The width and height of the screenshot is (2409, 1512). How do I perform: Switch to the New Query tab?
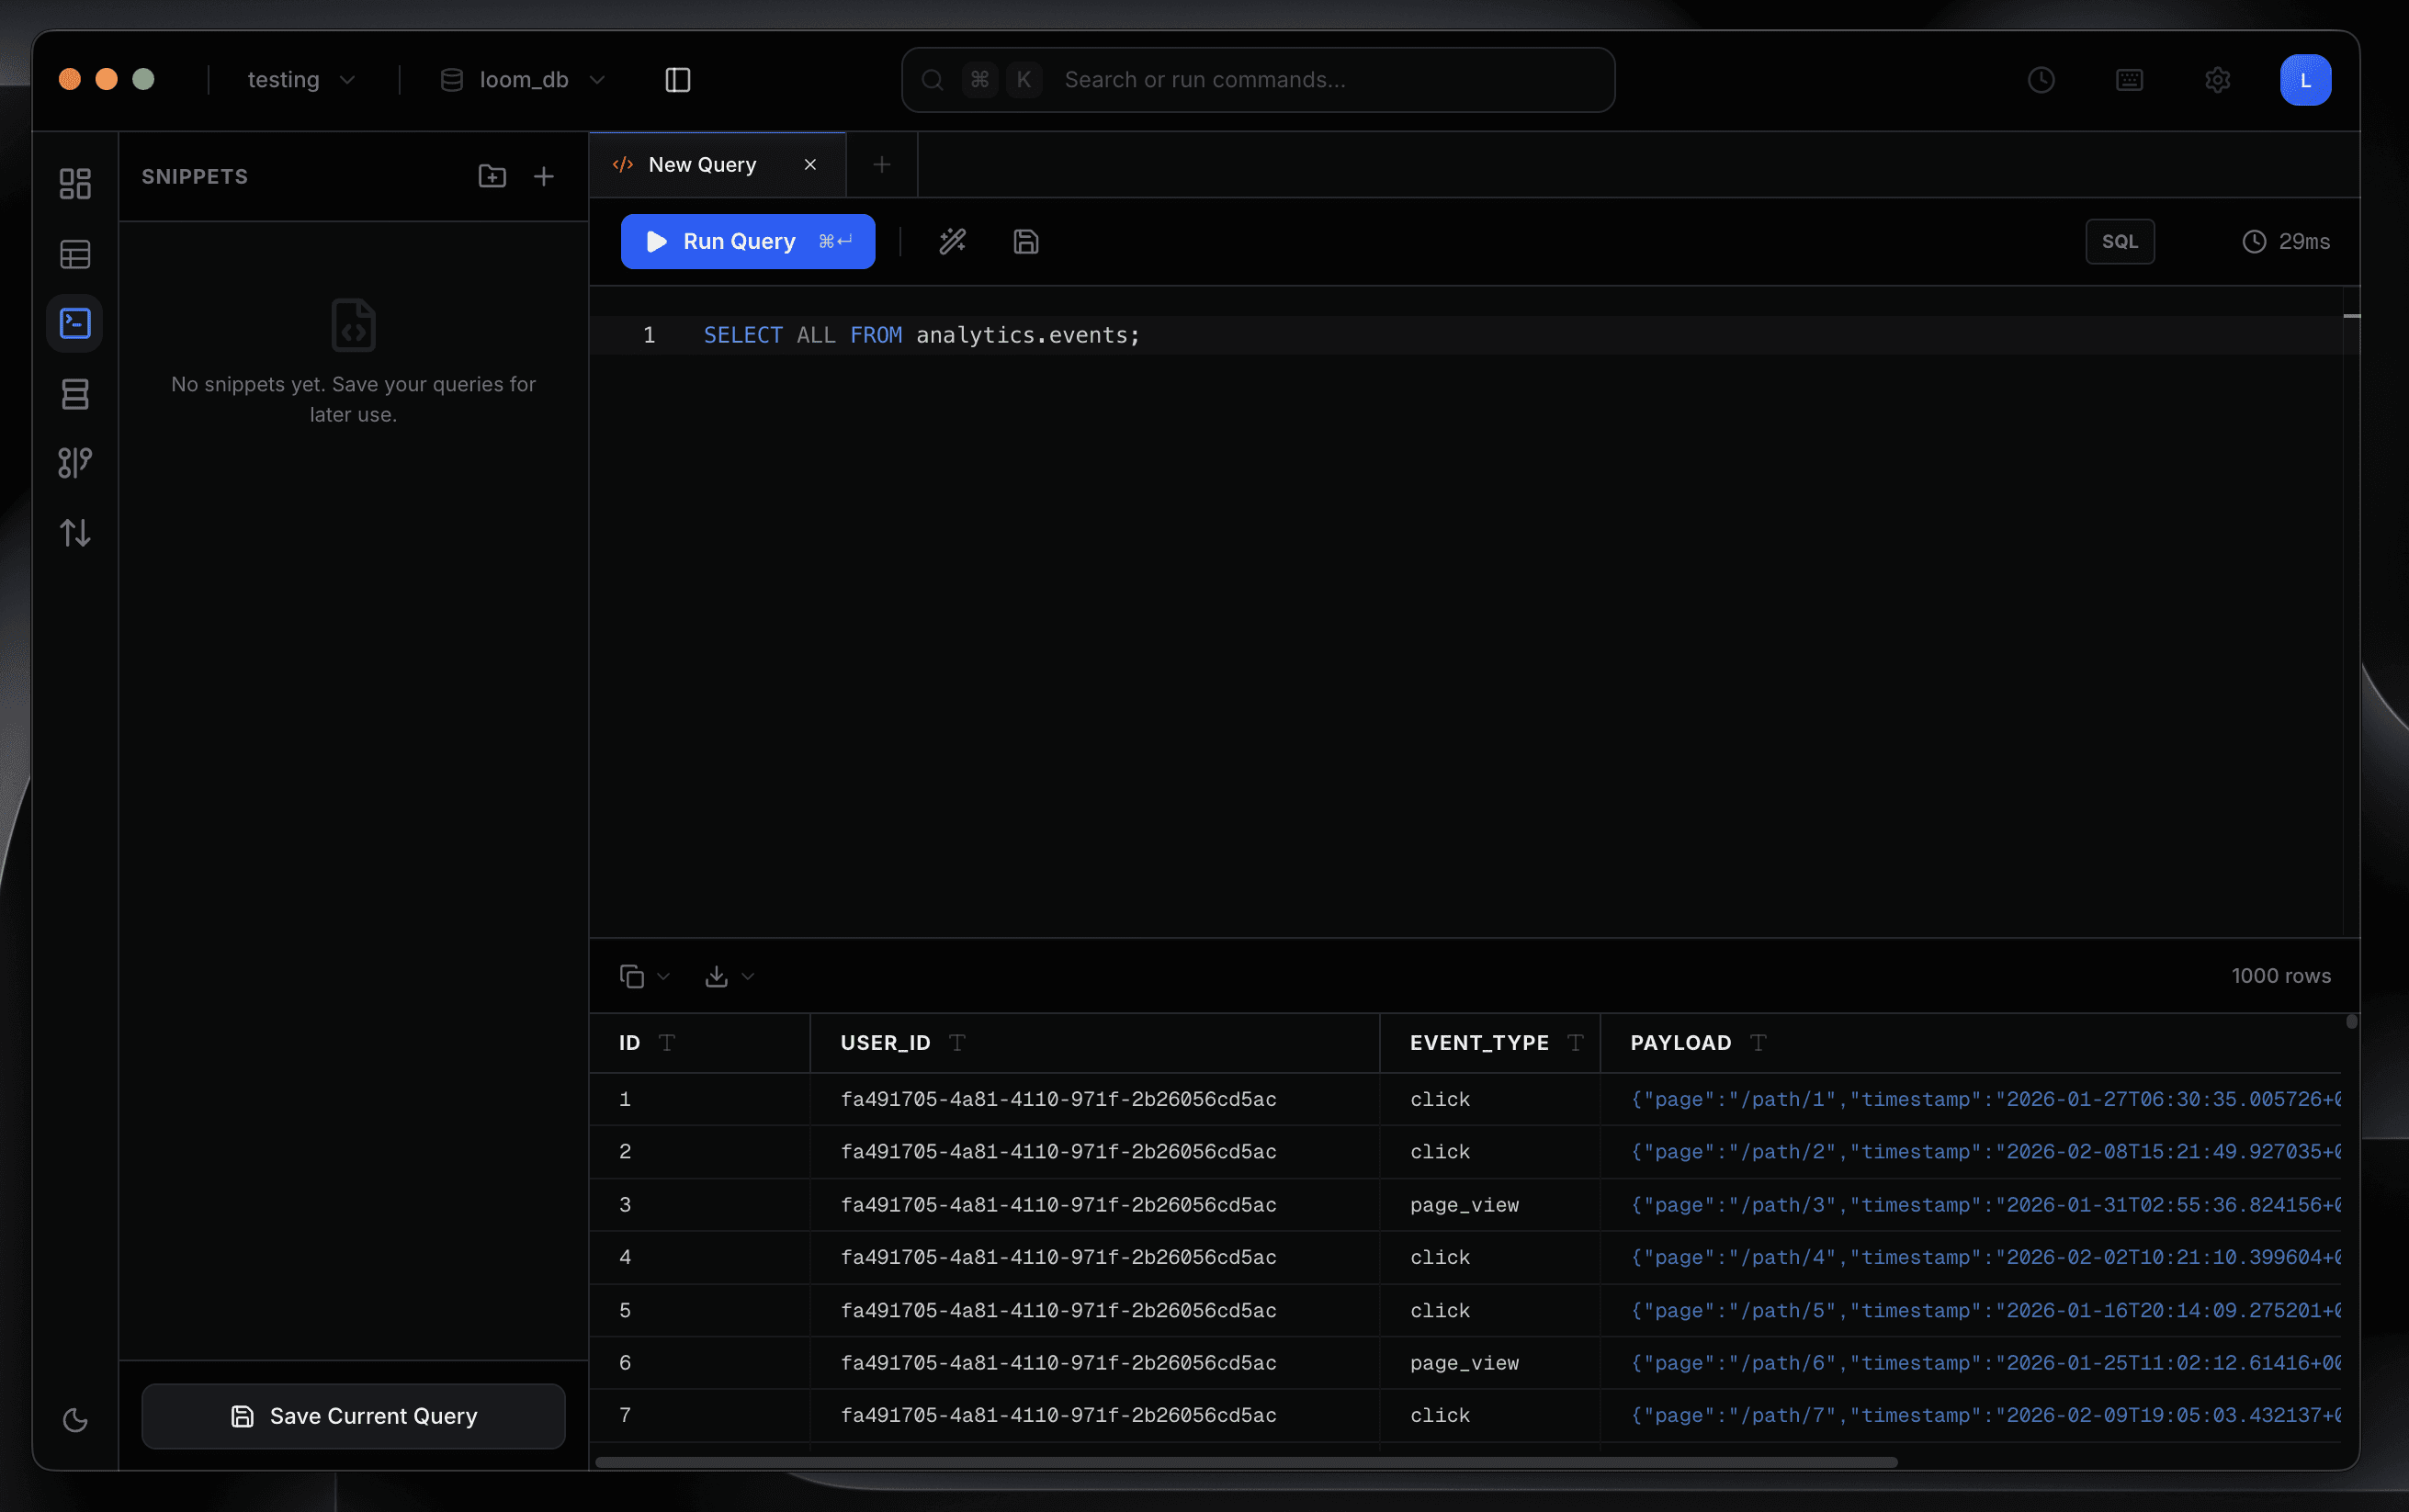(702, 164)
